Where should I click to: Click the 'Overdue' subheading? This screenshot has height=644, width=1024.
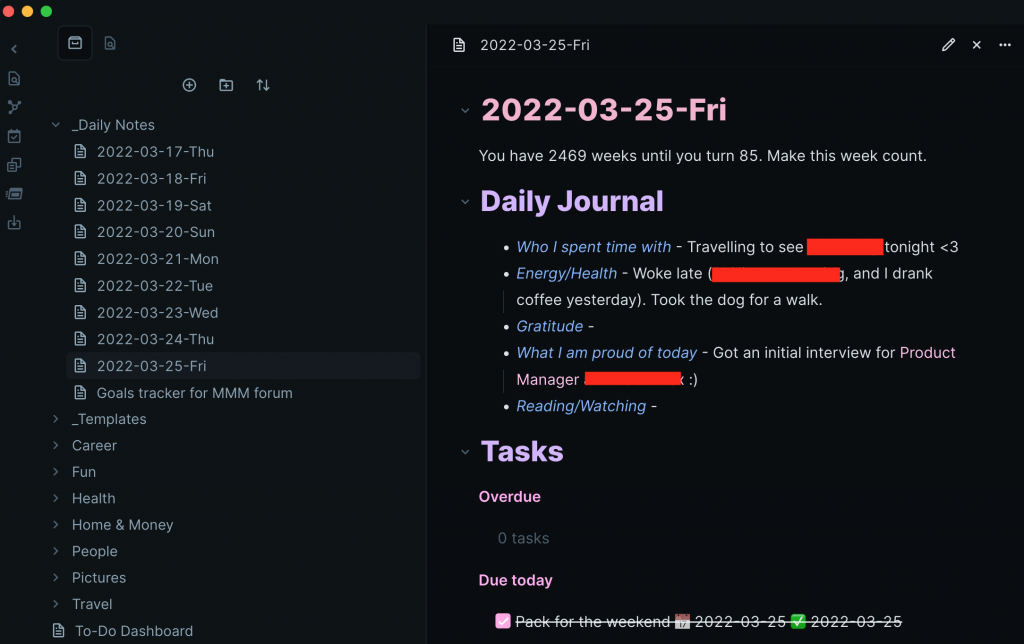(x=509, y=496)
